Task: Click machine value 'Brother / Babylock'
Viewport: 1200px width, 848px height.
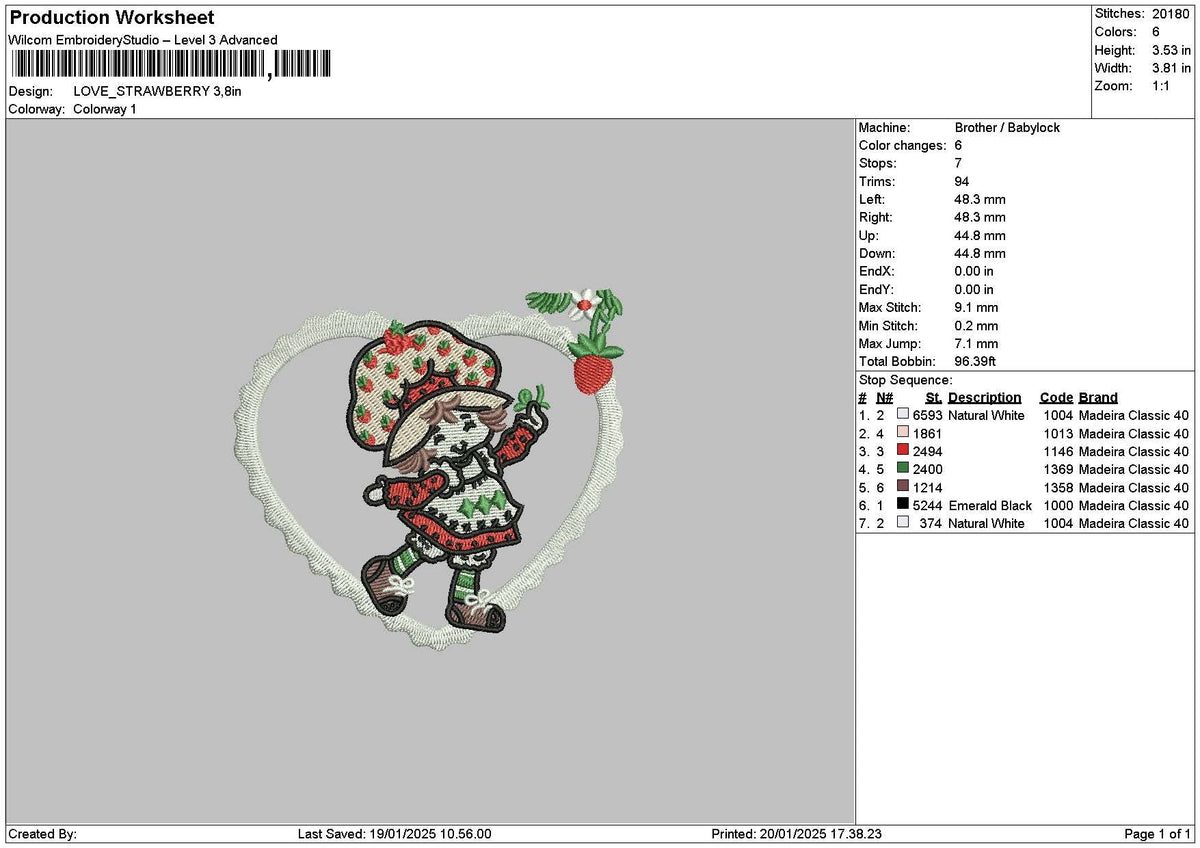Action: (x=1007, y=128)
